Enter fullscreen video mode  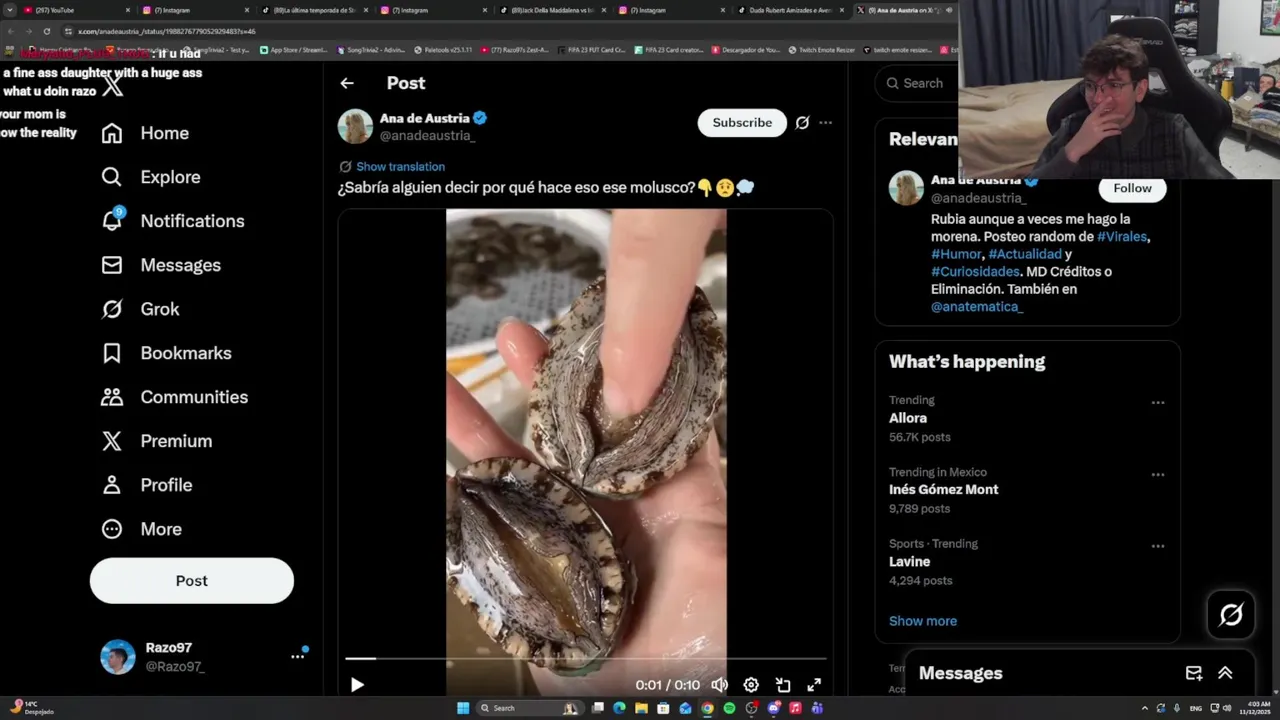pyautogui.click(x=814, y=685)
